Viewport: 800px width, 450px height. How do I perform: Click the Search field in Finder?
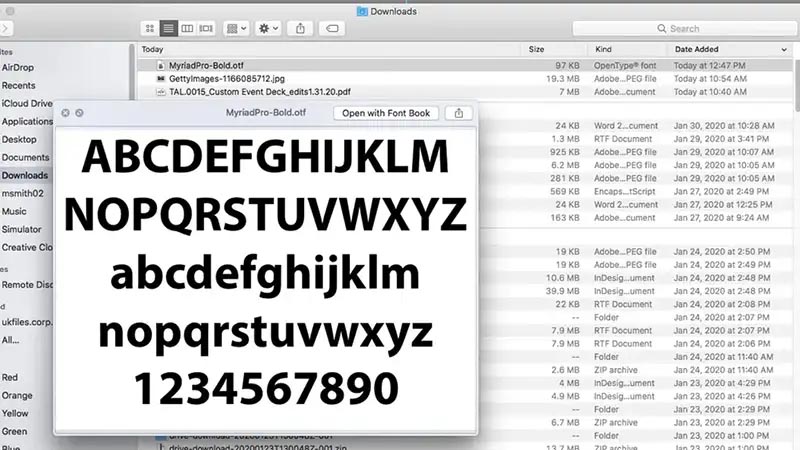[x=720, y=29]
